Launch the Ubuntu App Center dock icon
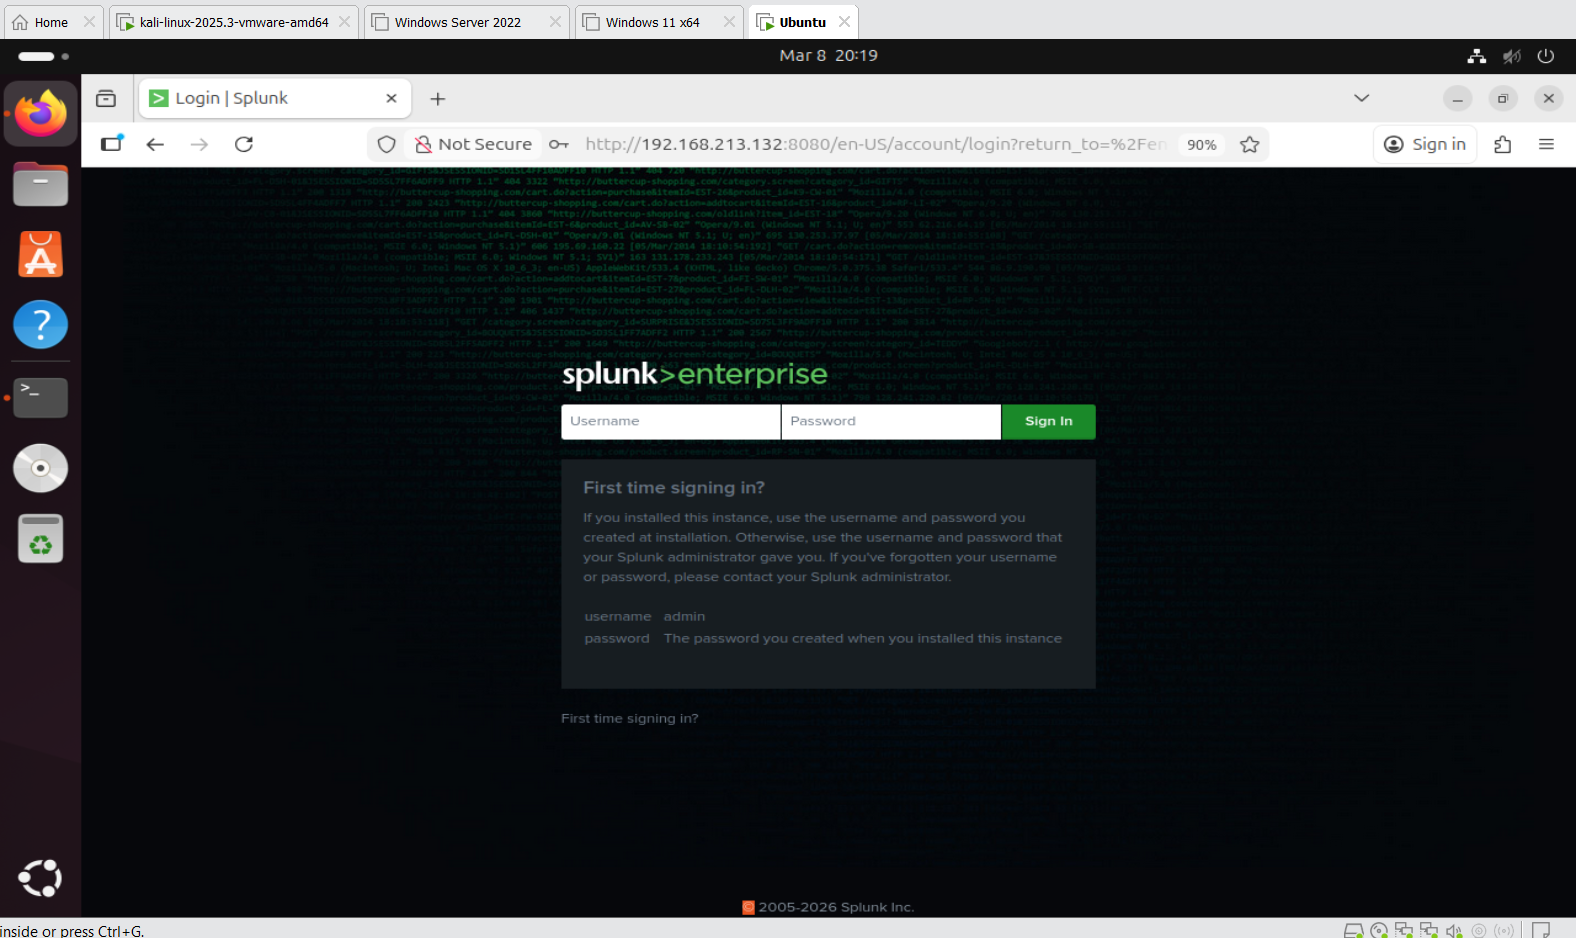Screen dimensions: 1576x938 click(x=41, y=255)
